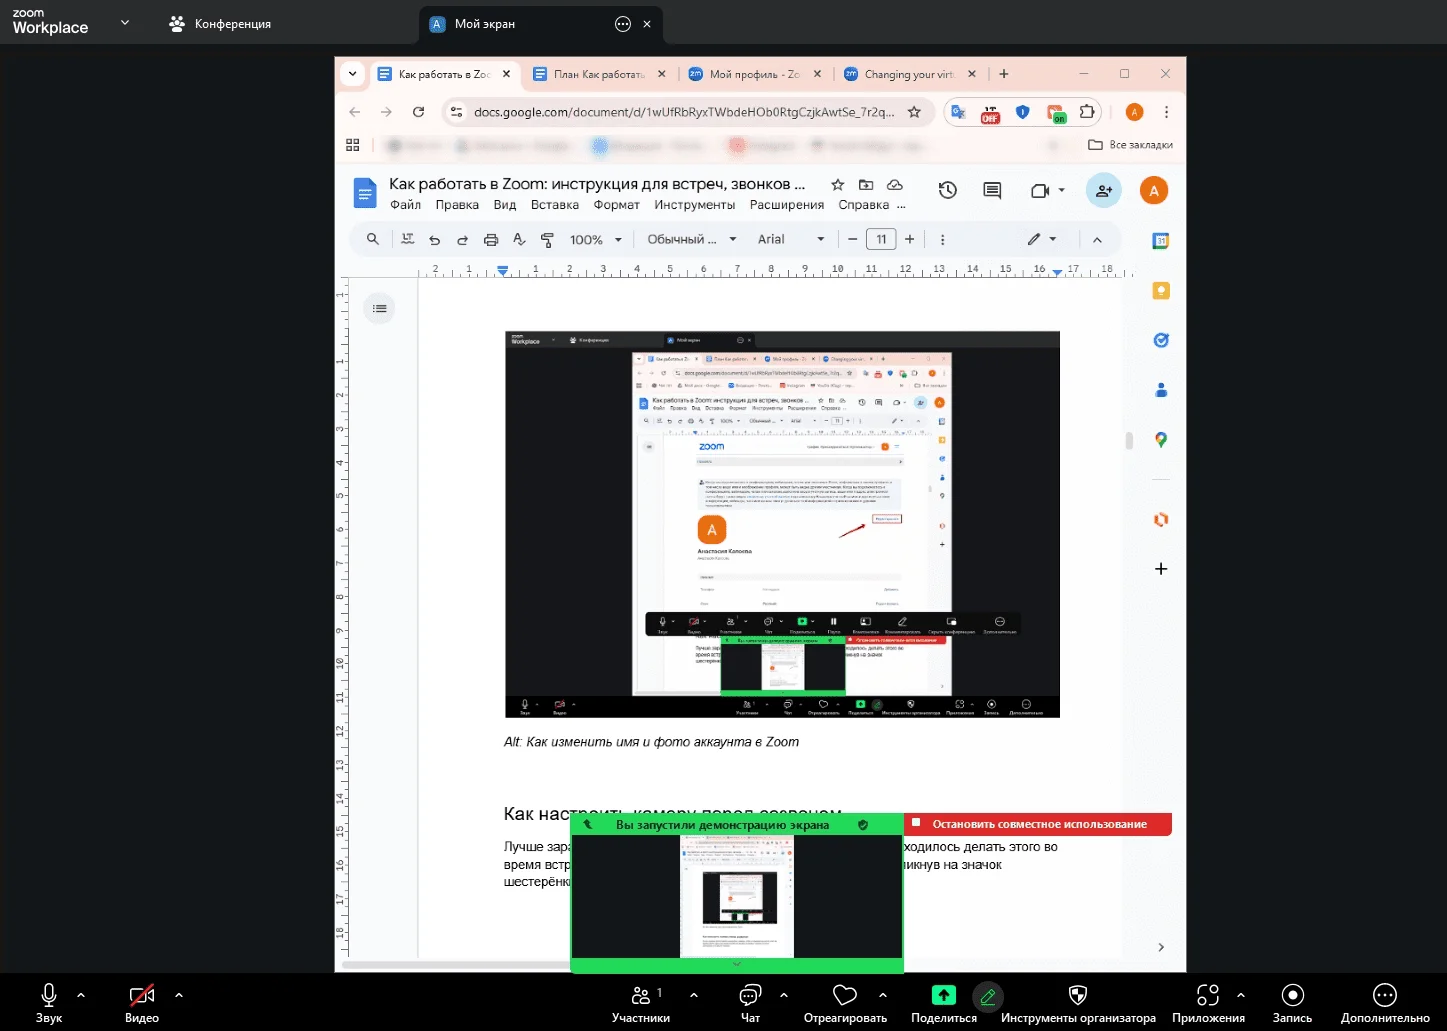Star the Google Docs document
This screenshot has width=1447, height=1031.
coord(838,185)
